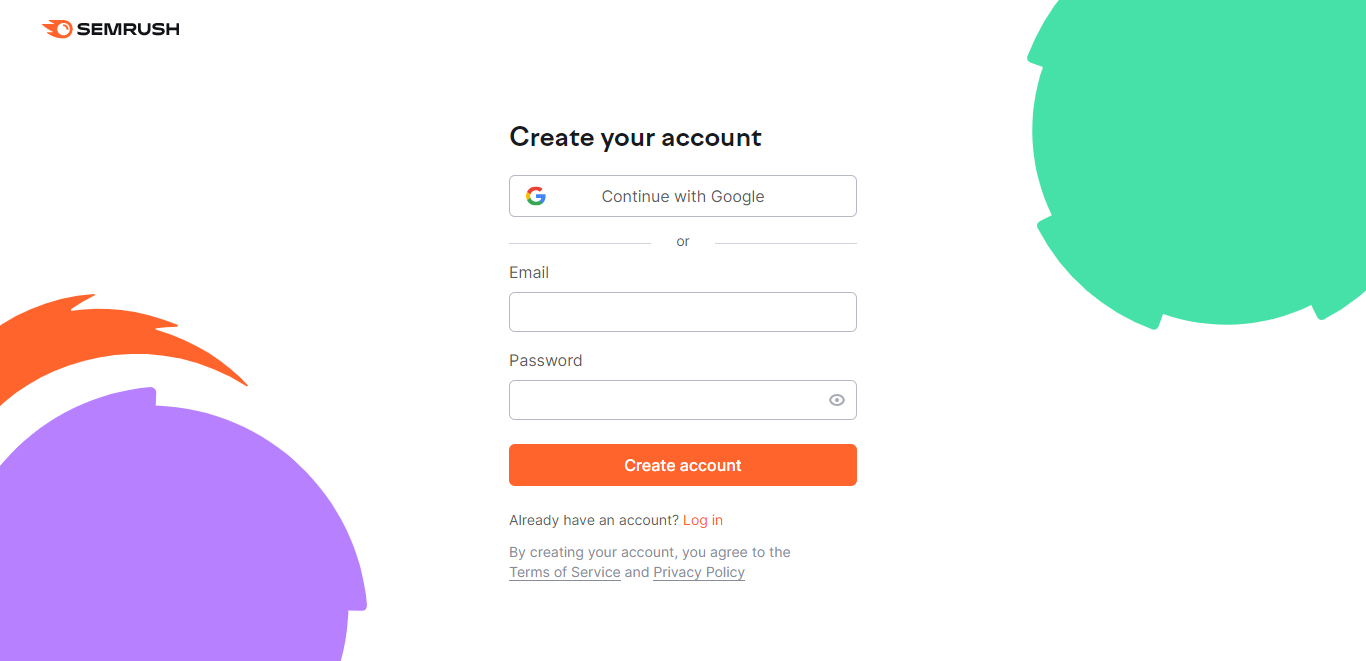1366x661 pixels.
Task: Focus the Password input field
Action: [667, 400]
